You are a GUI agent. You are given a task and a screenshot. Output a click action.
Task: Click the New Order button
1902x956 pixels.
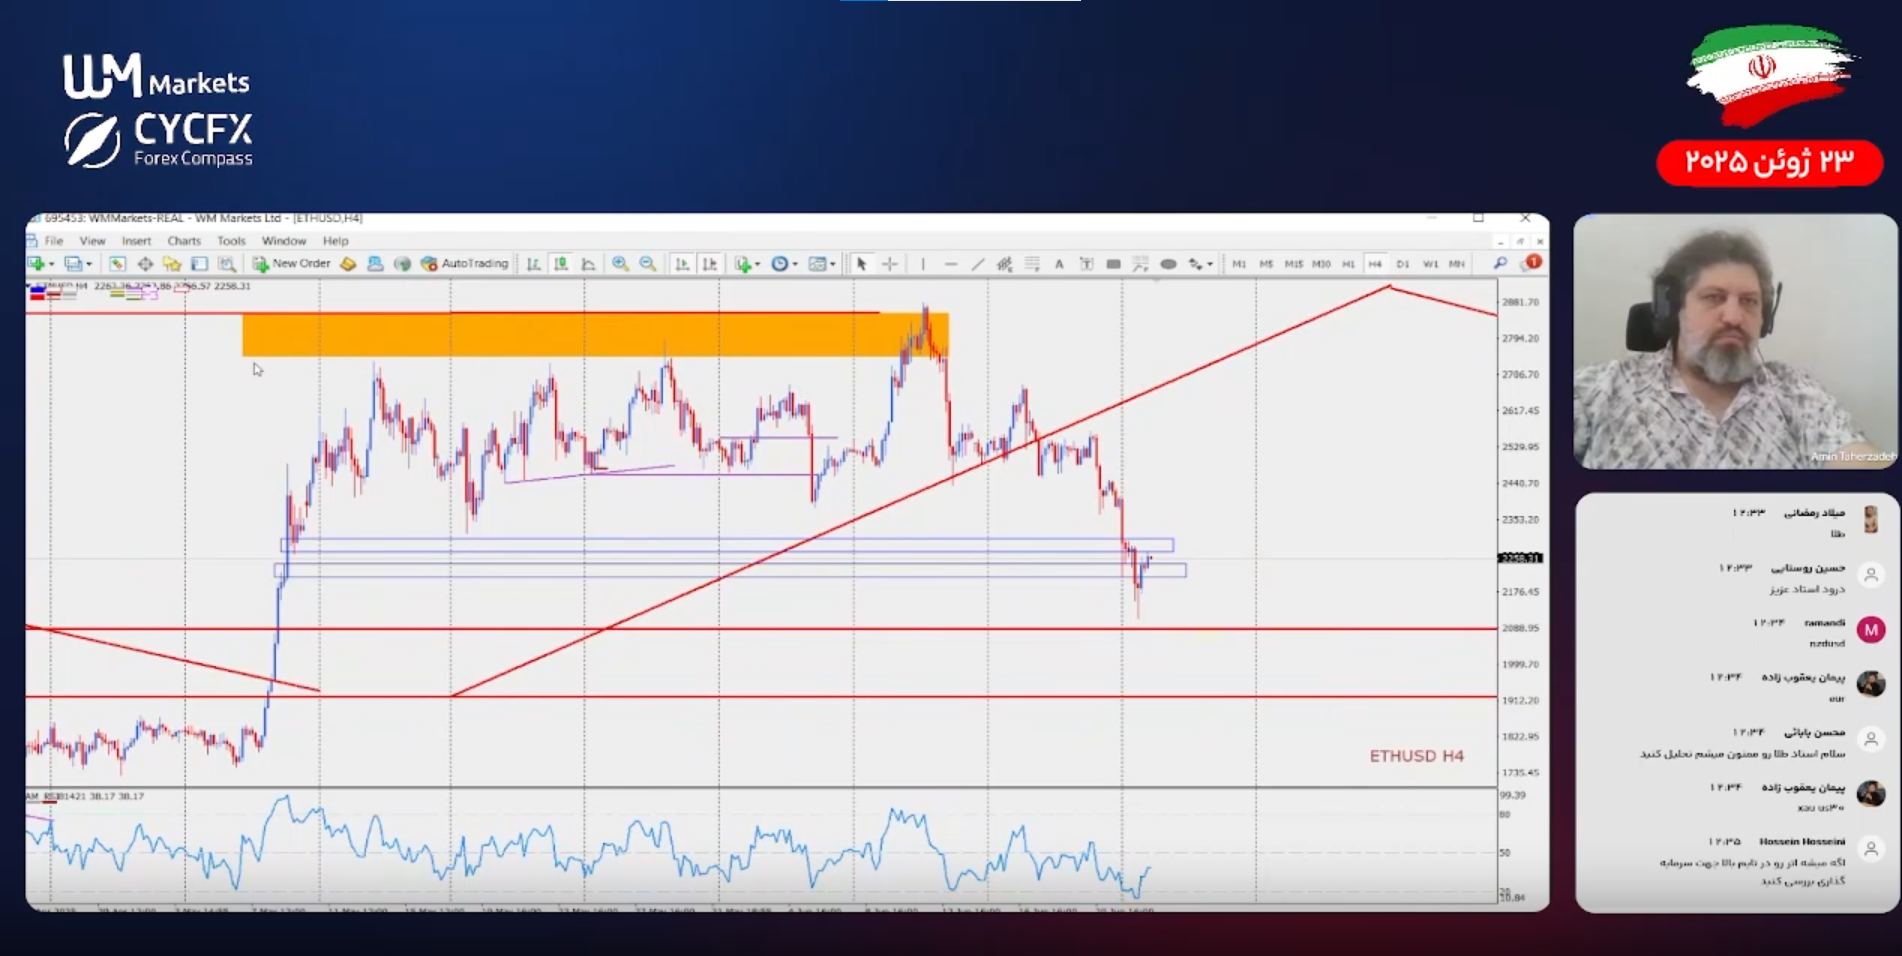(291, 264)
